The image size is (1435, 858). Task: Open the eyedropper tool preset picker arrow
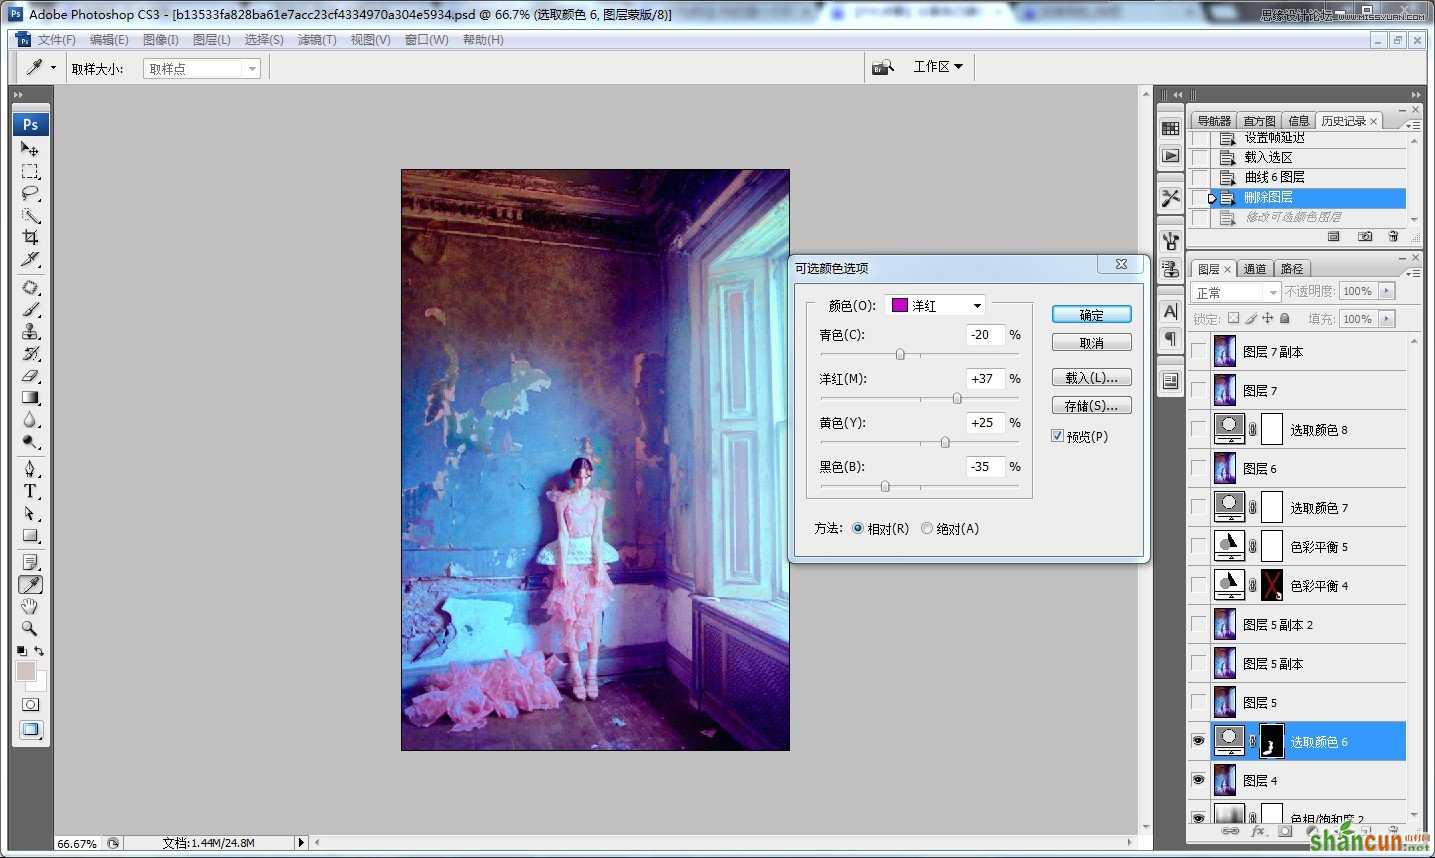54,68
